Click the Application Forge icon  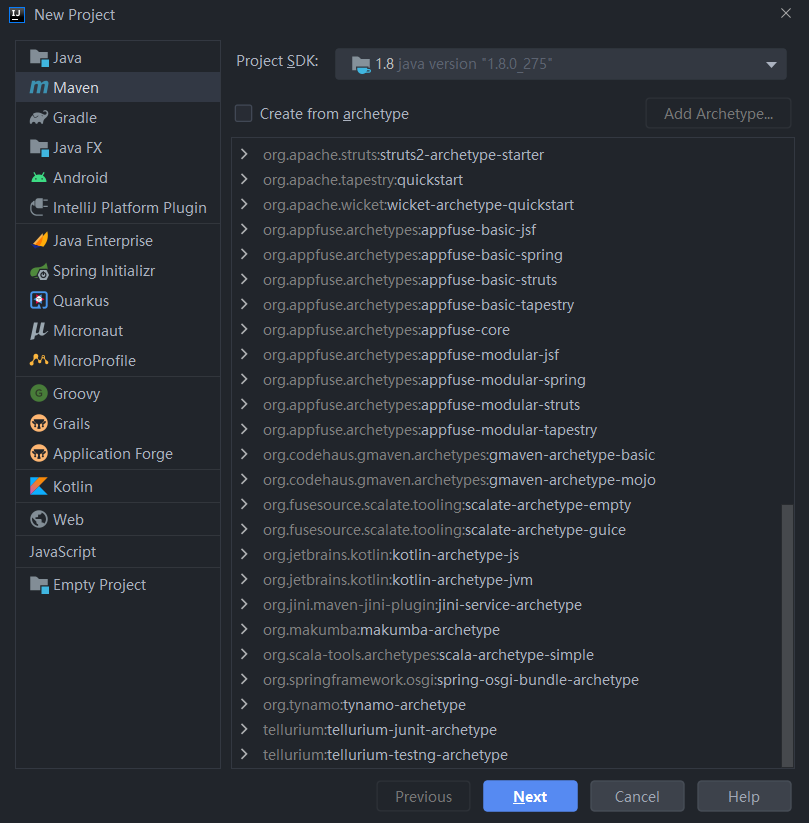(39, 453)
